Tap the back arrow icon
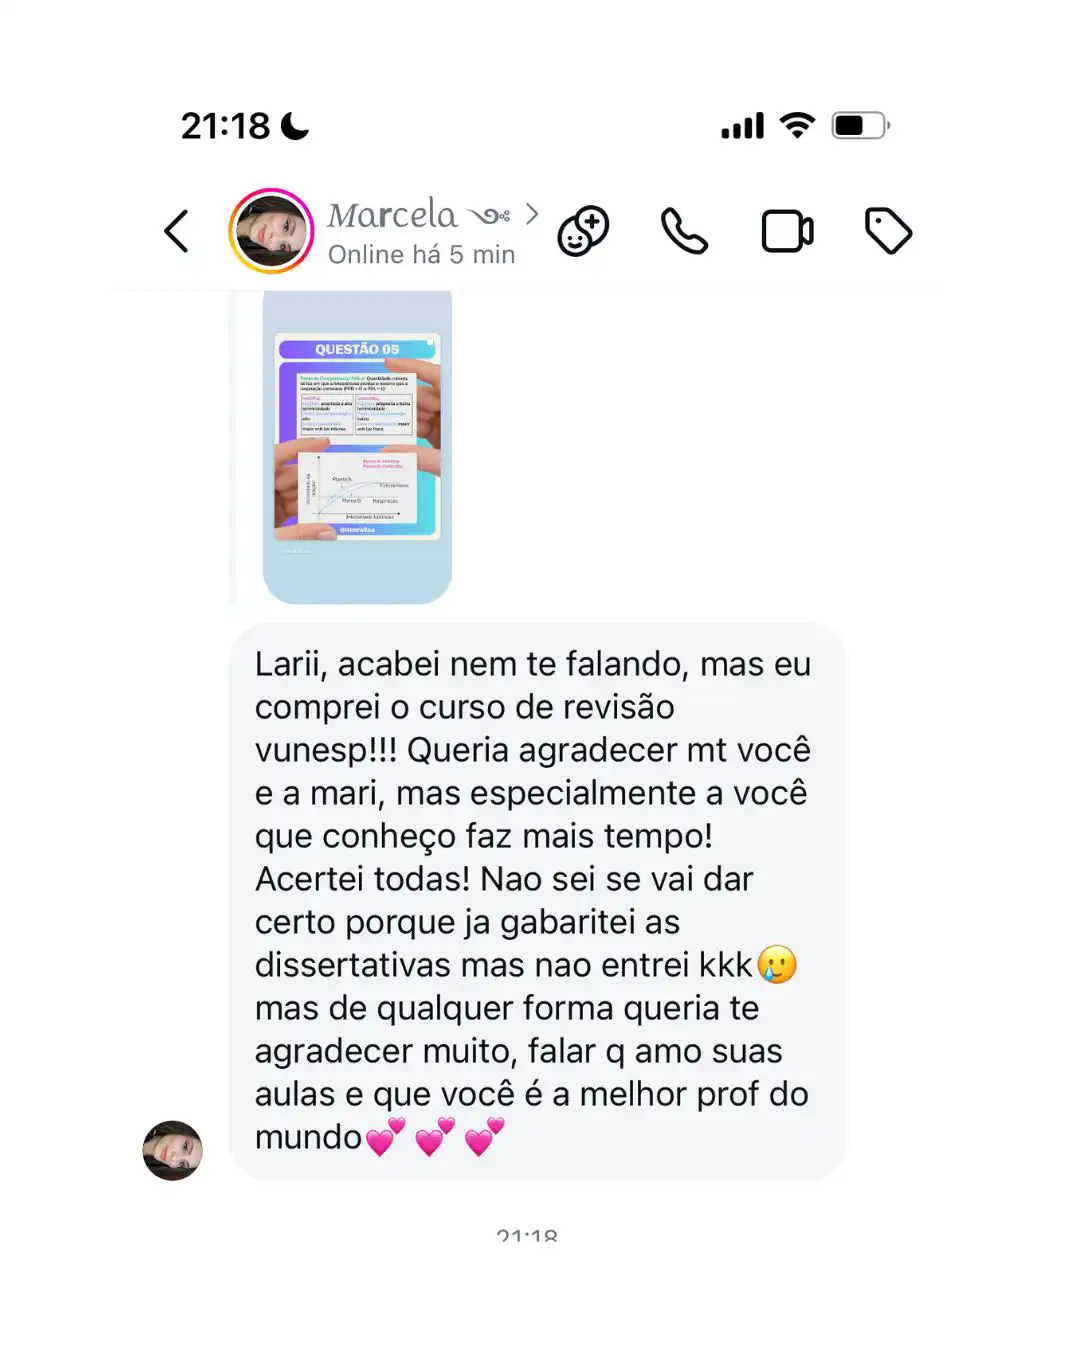 (177, 231)
